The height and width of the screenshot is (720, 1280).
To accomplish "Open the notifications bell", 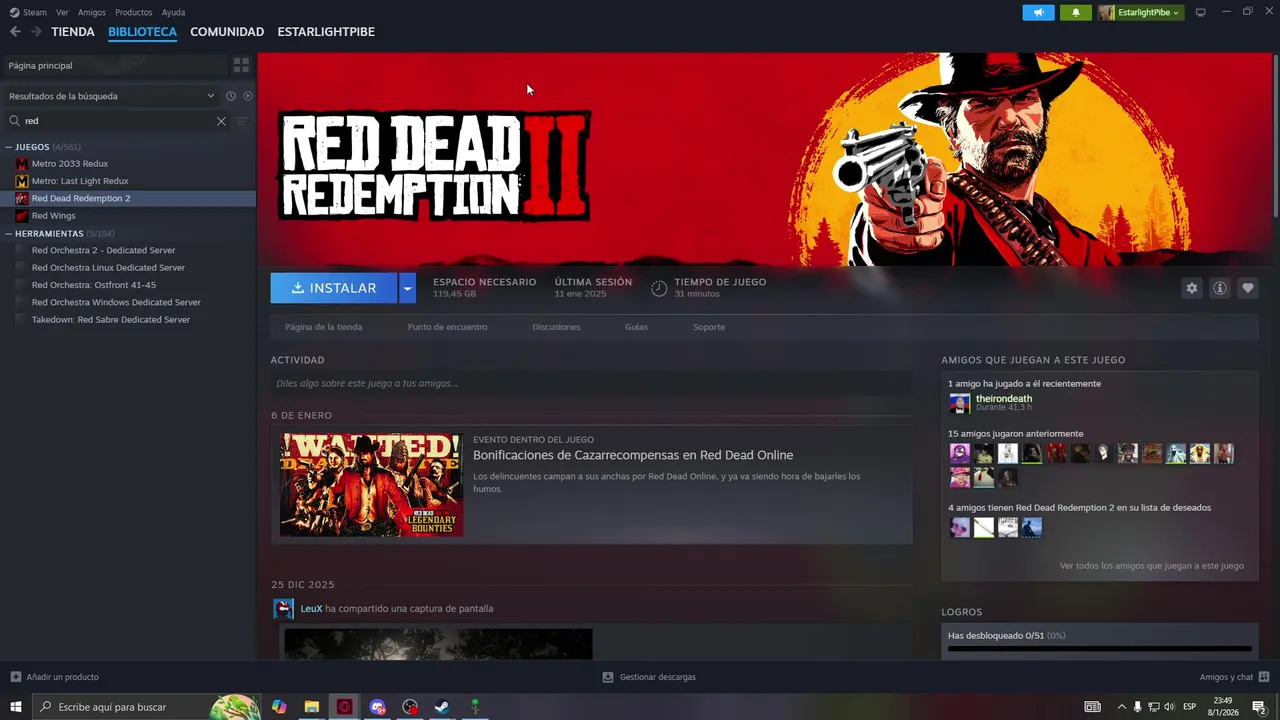I will (x=1076, y=12).
